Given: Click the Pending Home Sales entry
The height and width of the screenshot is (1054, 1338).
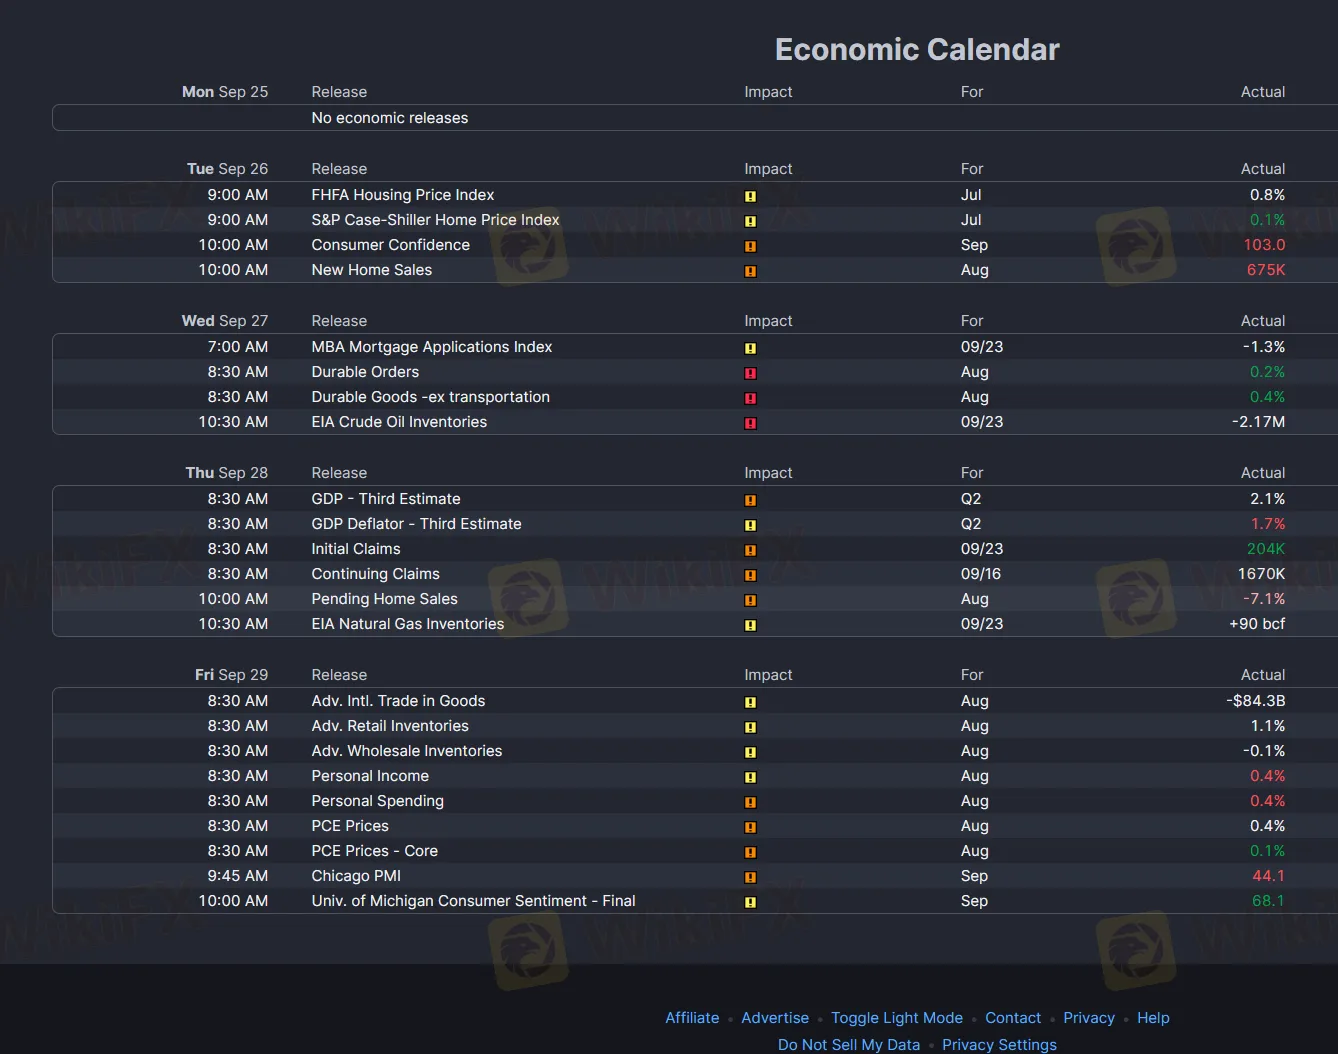Looking at the screenshot, I should (384, 599).
